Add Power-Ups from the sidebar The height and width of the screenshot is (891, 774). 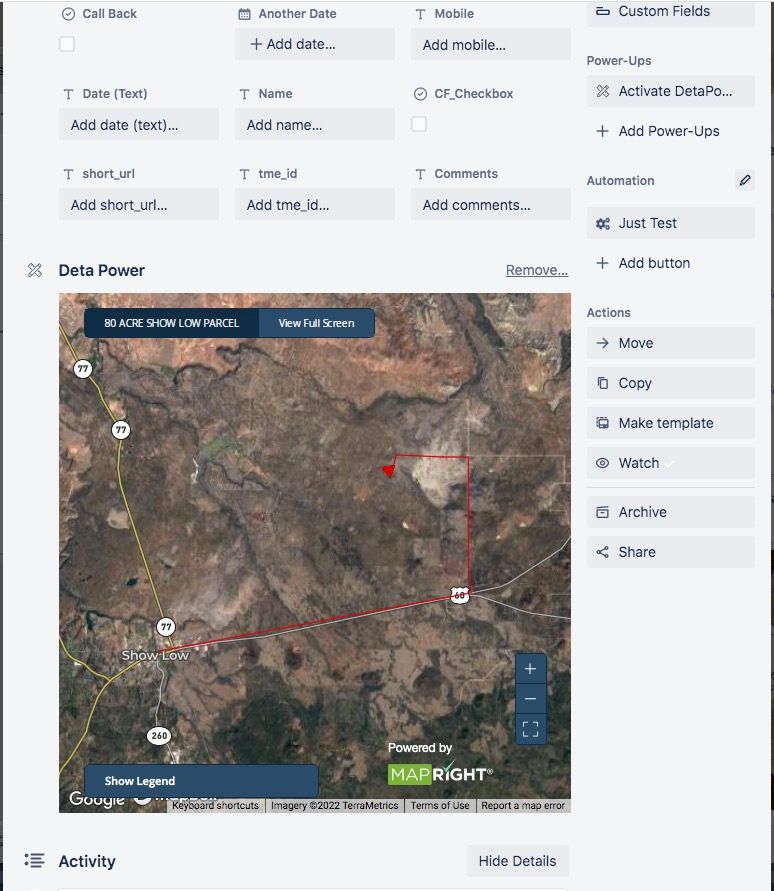671,131
